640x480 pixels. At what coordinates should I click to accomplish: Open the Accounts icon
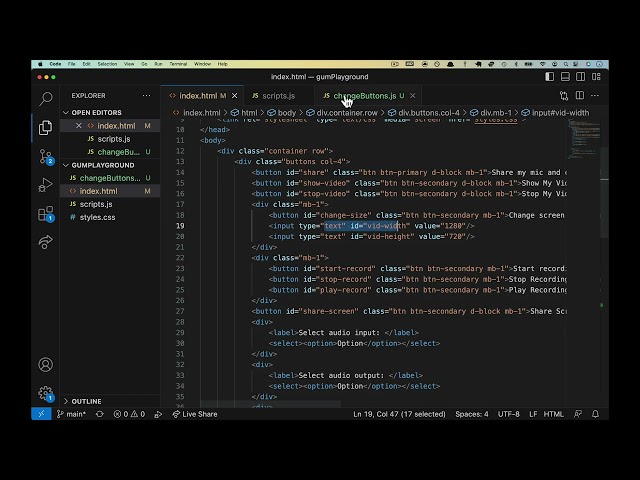click(45, 364)
